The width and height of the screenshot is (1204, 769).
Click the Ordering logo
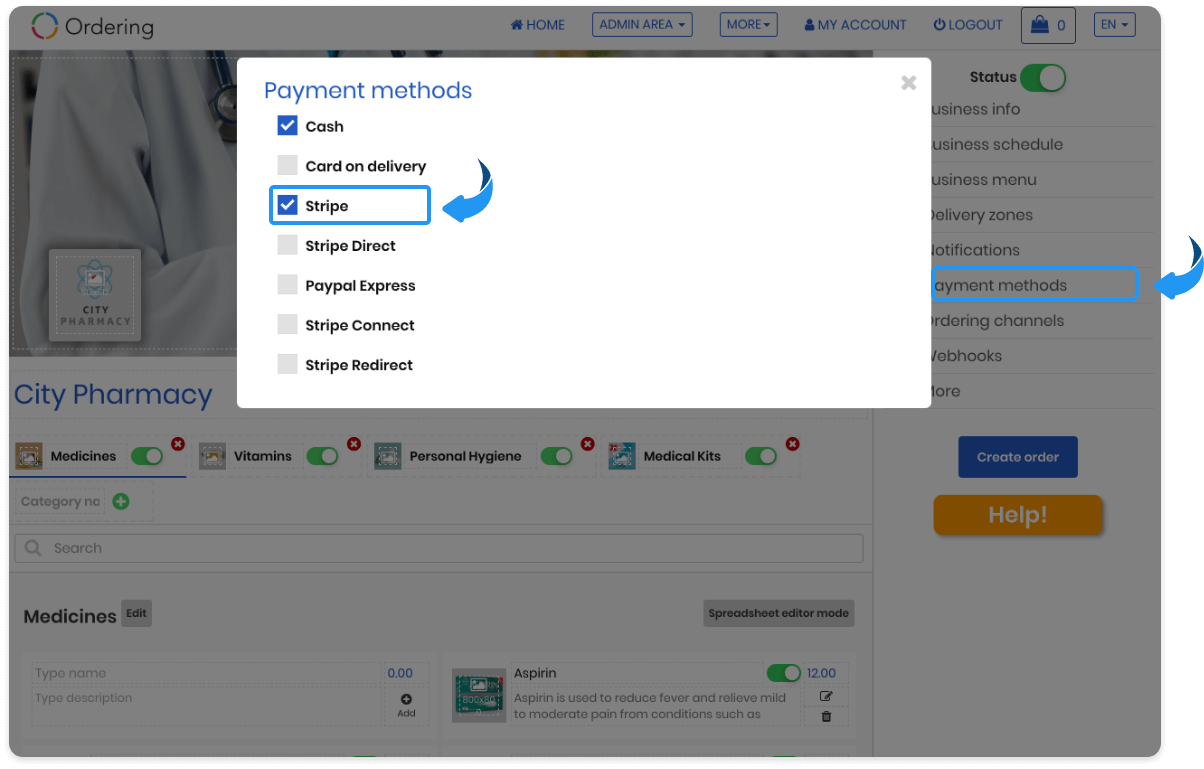[92, 26]
